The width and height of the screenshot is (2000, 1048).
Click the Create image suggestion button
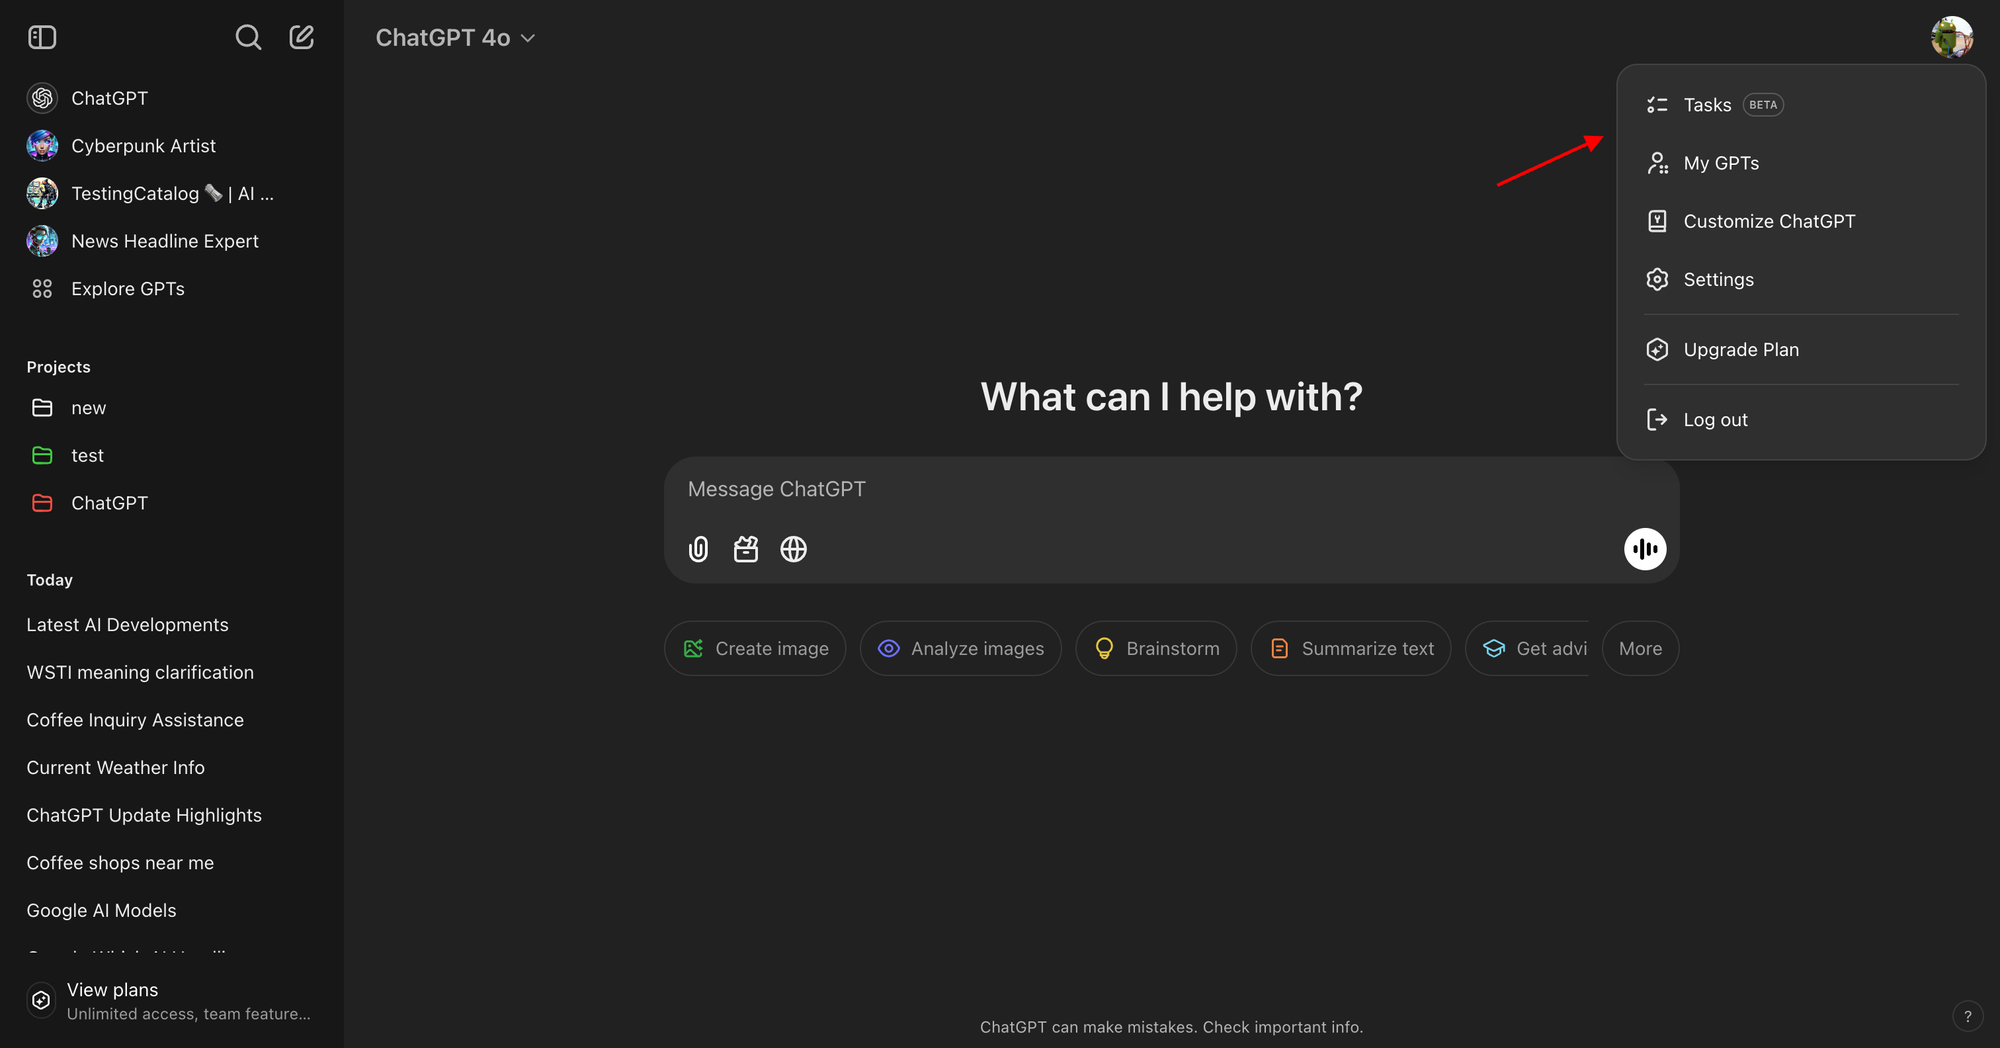(x=755, y=648)
